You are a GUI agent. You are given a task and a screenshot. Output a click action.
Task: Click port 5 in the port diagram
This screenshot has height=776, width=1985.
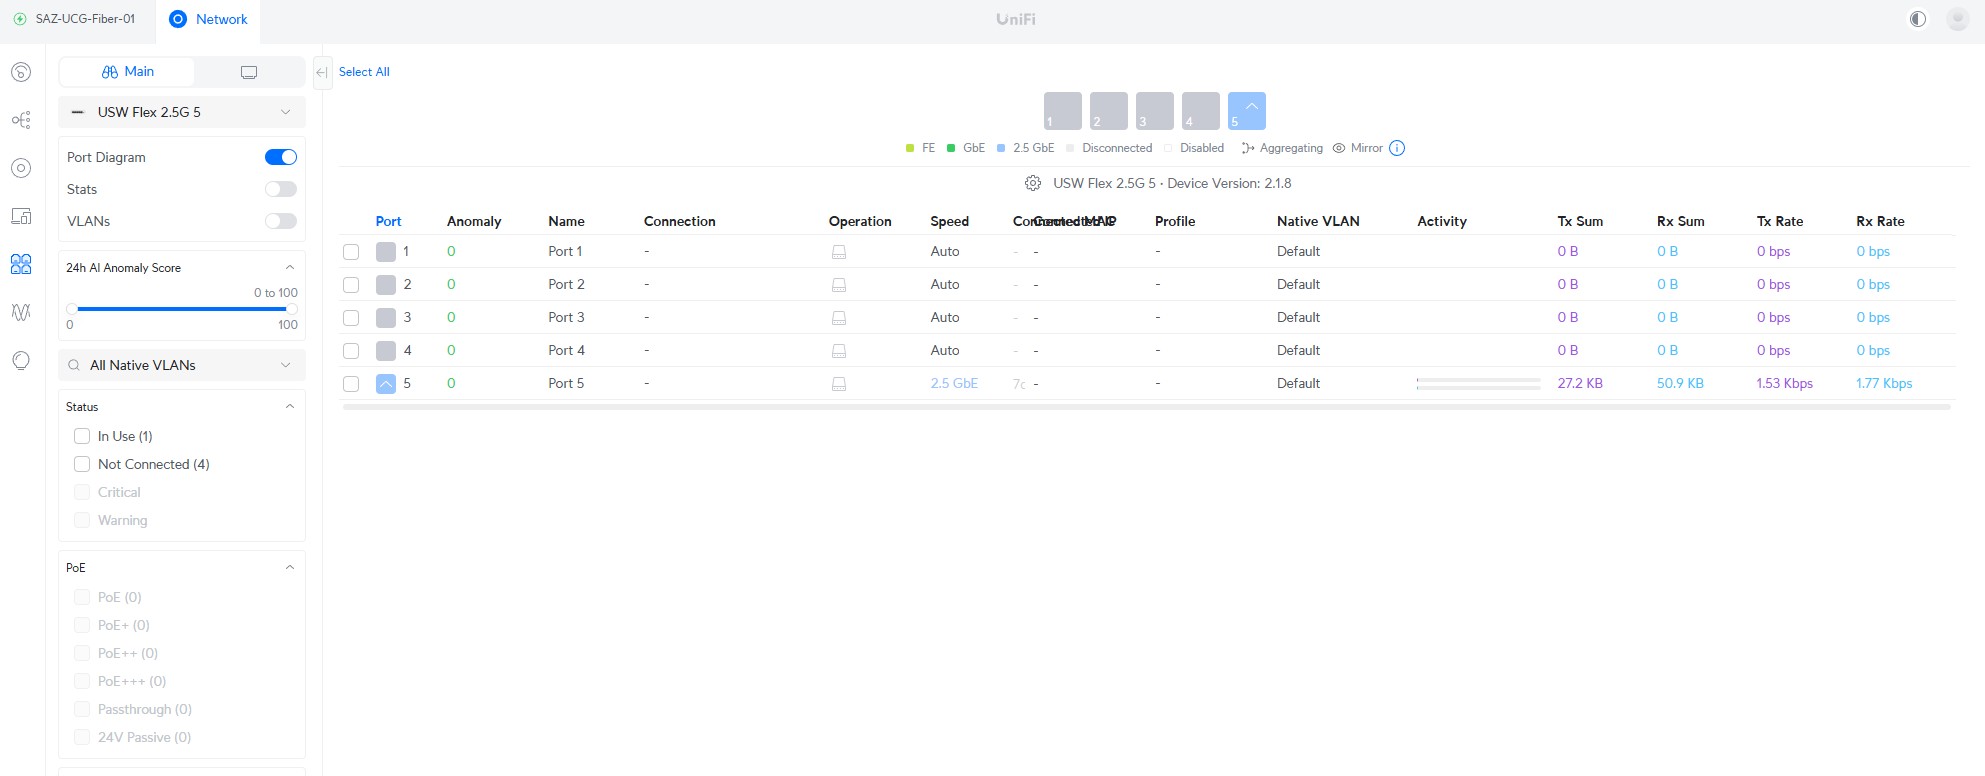(1246, 111)
